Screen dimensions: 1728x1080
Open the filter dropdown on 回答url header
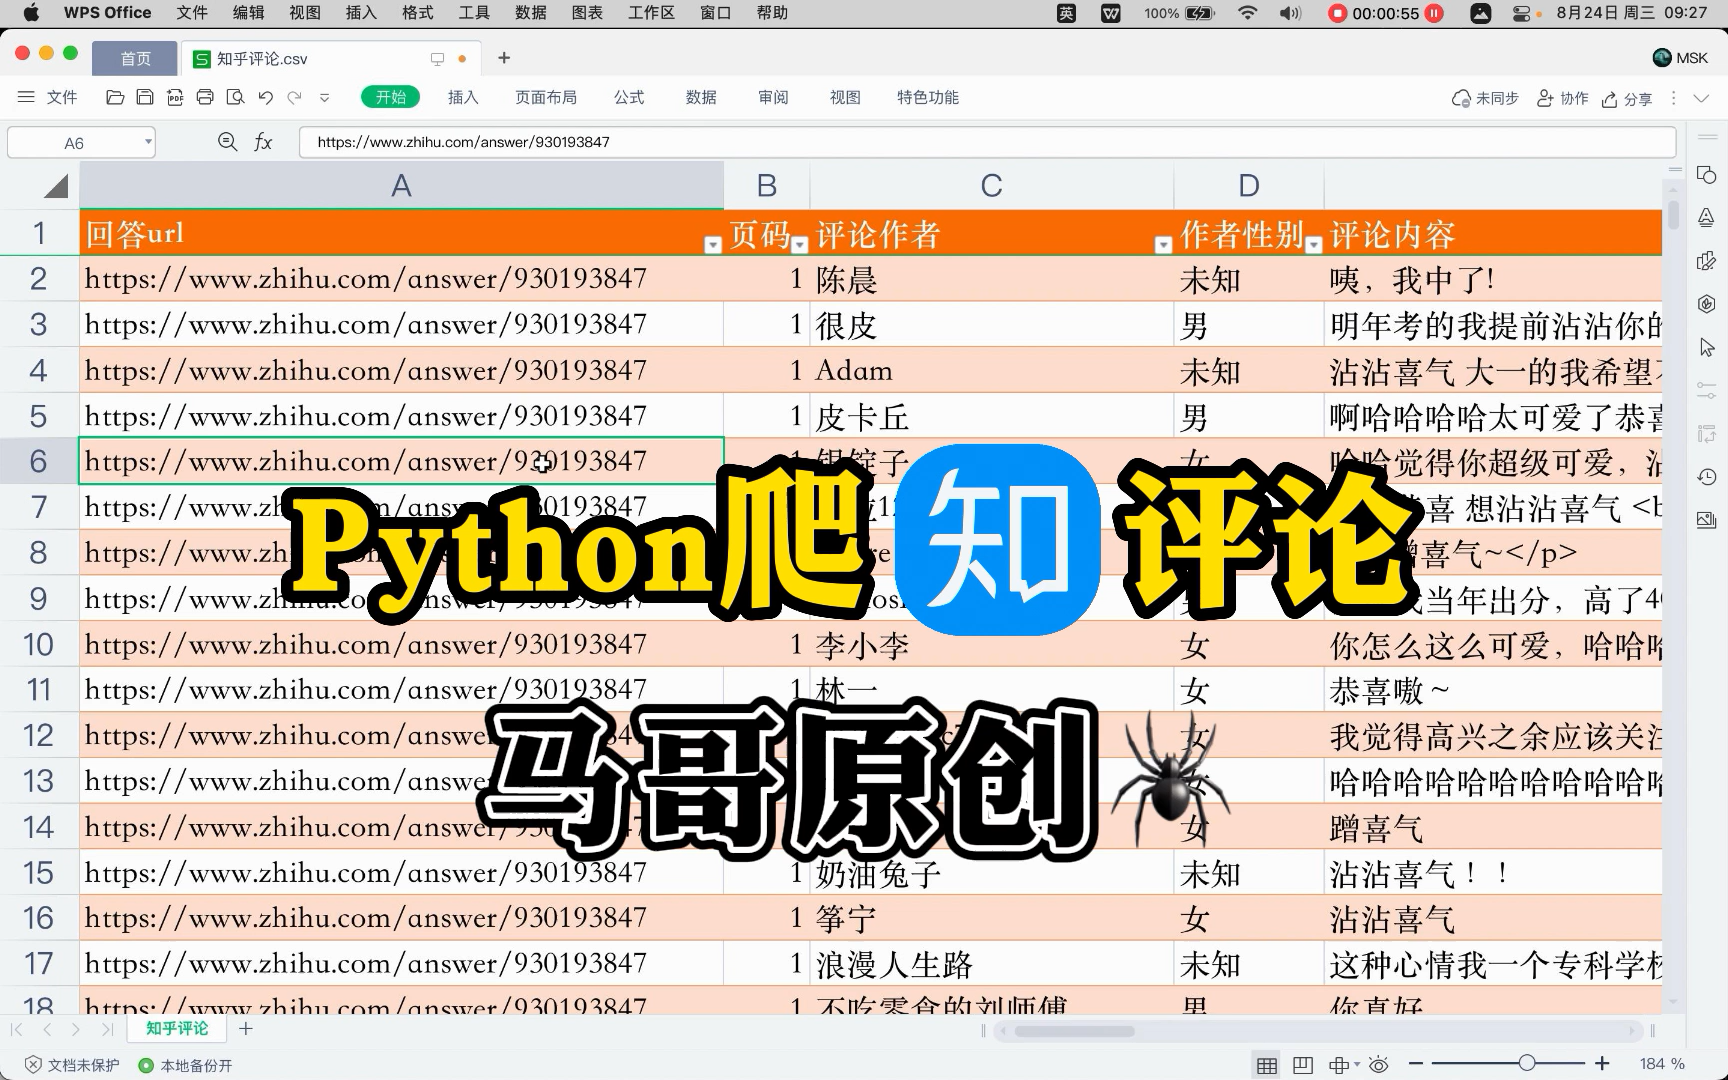coord(713,245)
